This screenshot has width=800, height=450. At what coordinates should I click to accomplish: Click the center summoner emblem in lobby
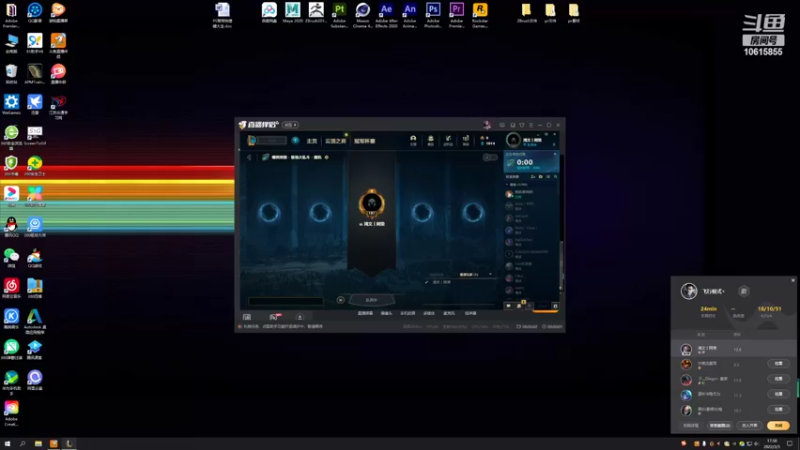coord(371,204)
